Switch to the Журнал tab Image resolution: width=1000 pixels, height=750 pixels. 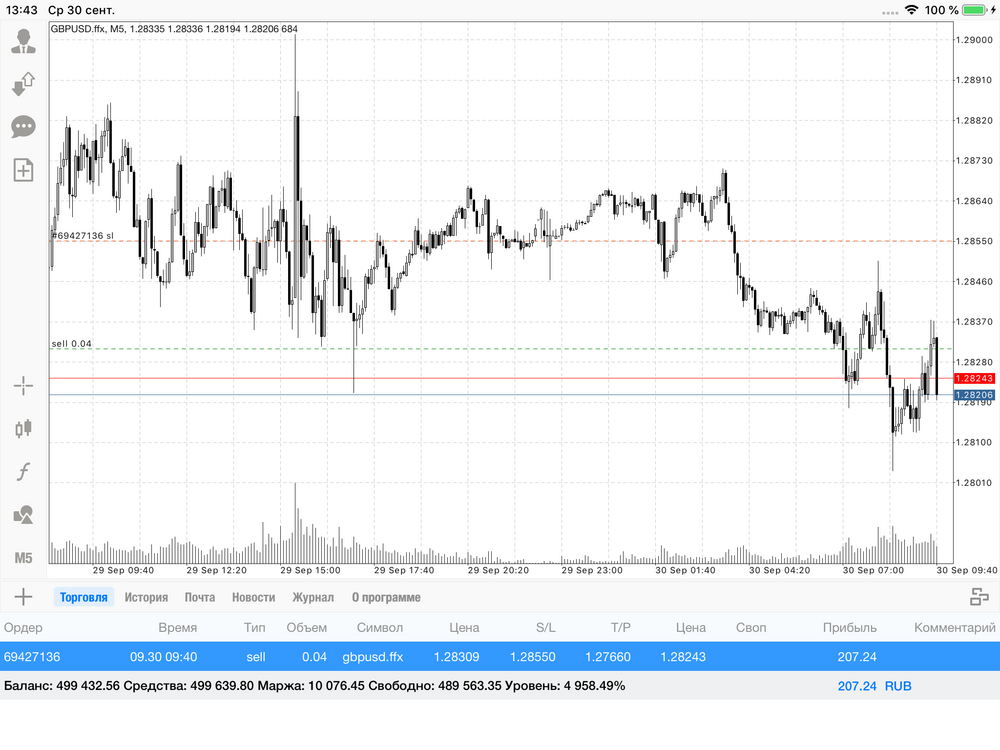[312, 598]
